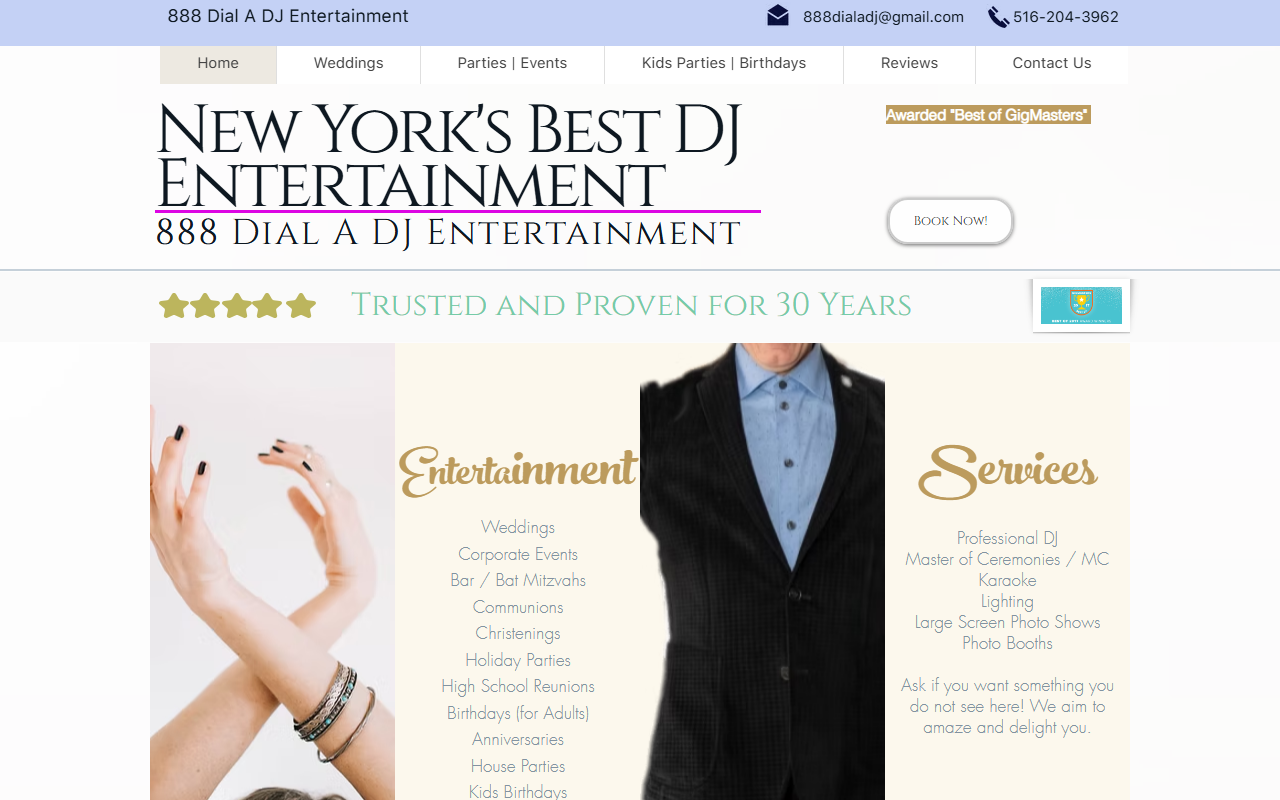Open Parties | Events menu tab
Viewport: 1280px width, 800px height.
(x=512, y=63)
